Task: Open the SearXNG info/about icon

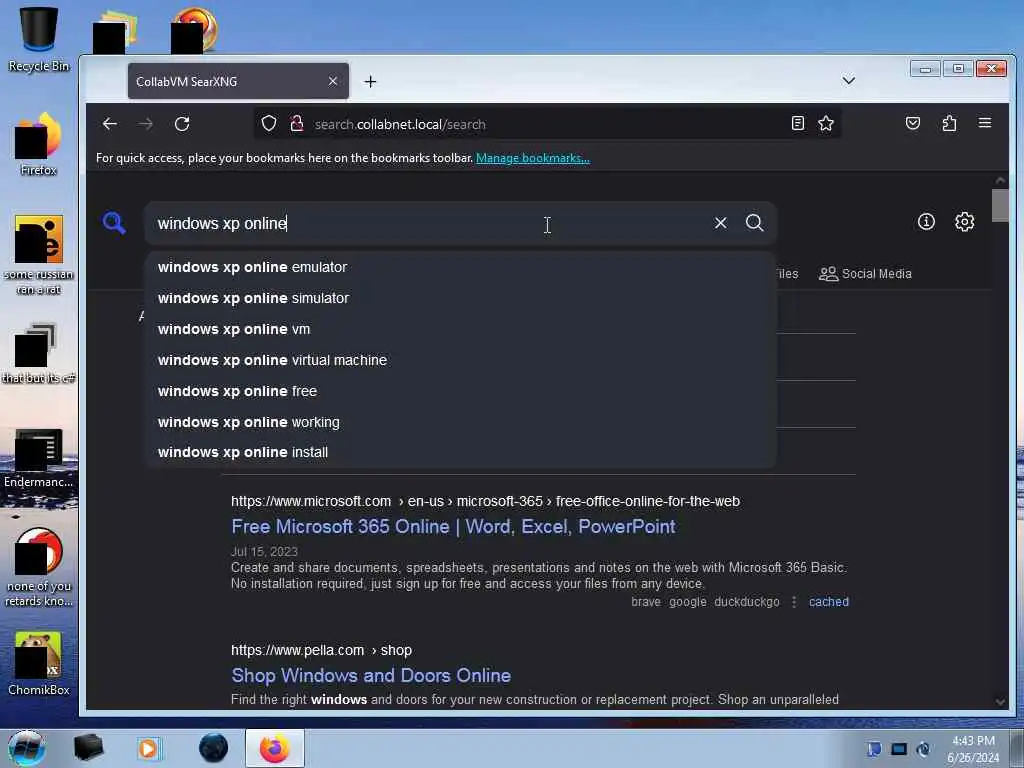Action: (926, 222)
